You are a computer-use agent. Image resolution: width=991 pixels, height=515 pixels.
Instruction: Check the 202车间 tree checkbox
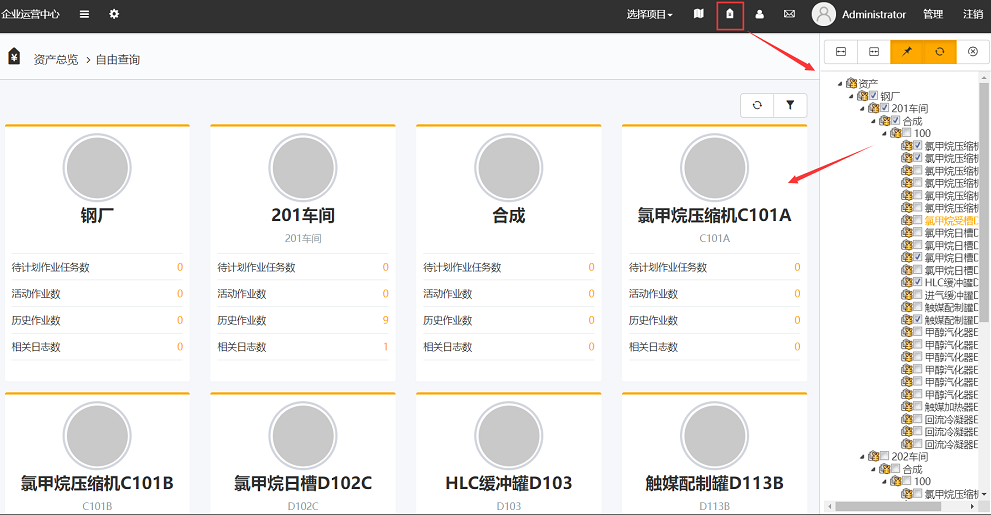tap(884, 456)
